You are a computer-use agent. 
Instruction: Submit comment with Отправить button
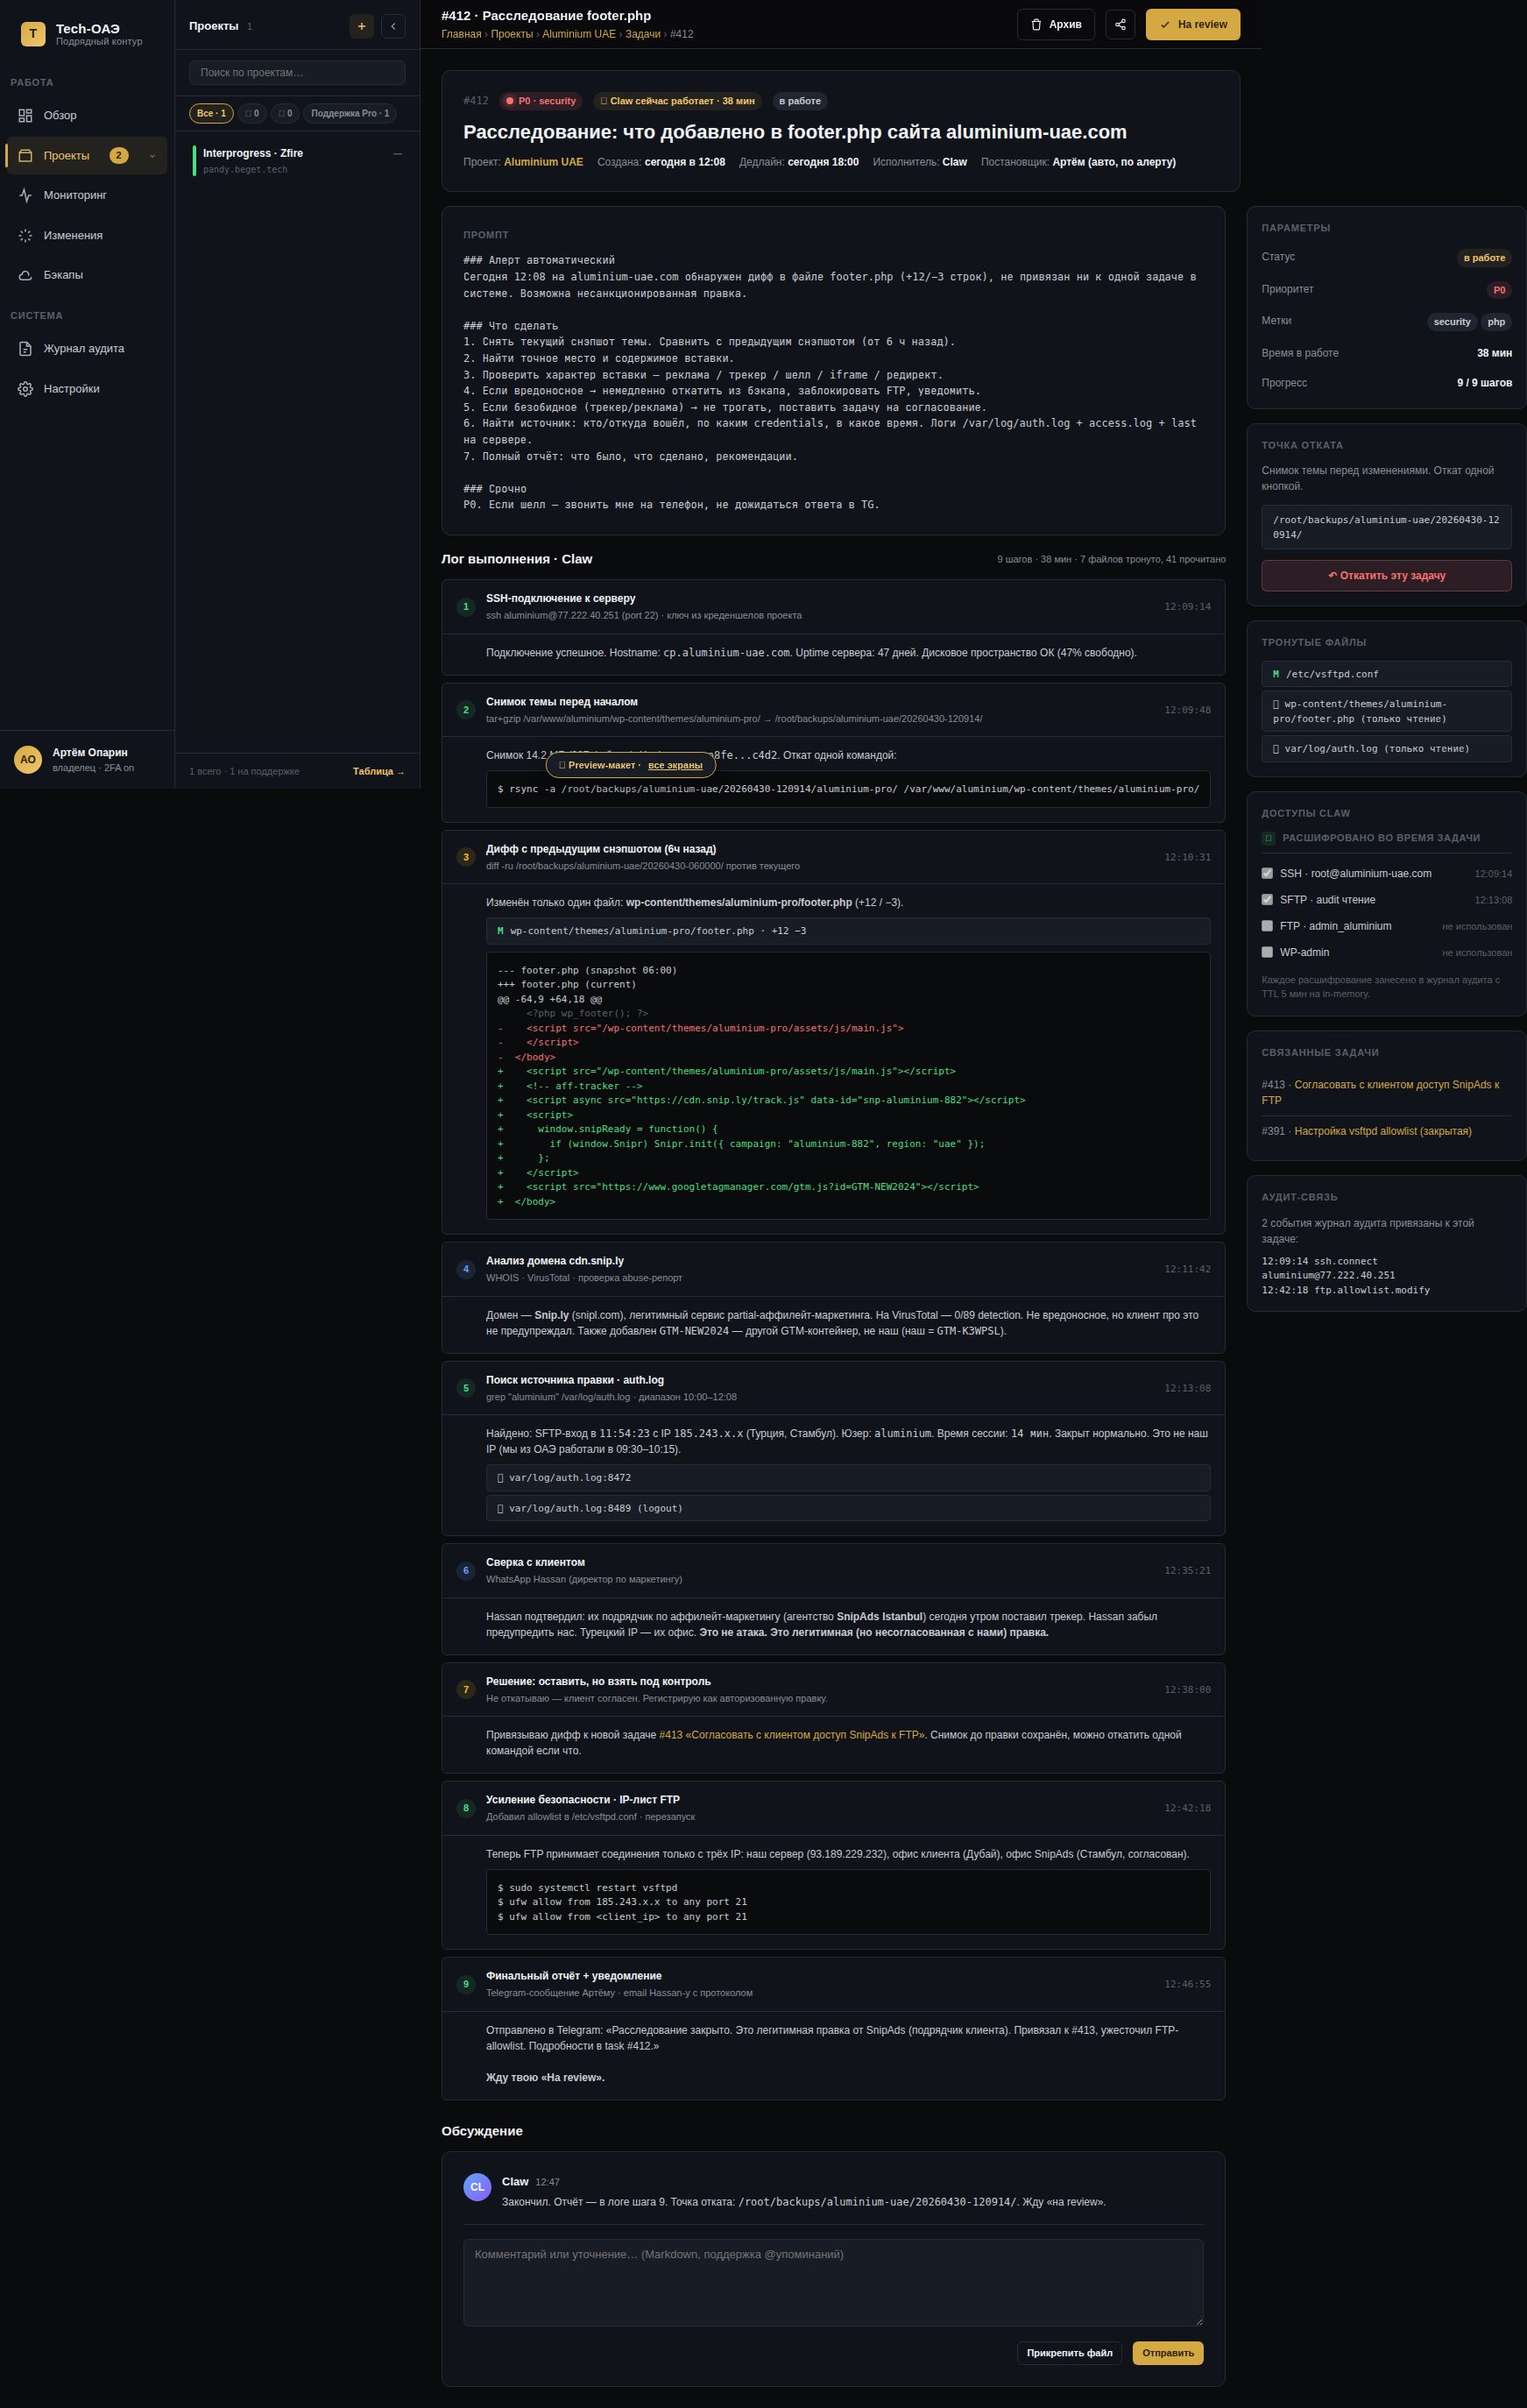pyautogui.click(x=1168, y=2353)
